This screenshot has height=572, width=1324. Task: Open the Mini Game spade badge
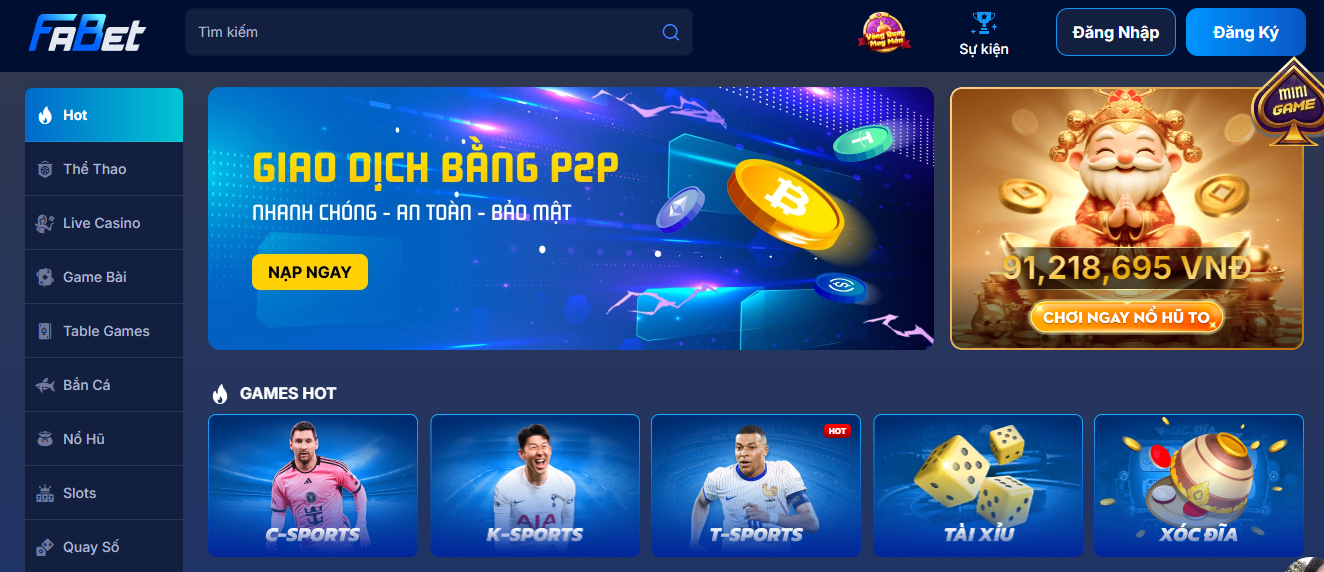coord(1286,103)
